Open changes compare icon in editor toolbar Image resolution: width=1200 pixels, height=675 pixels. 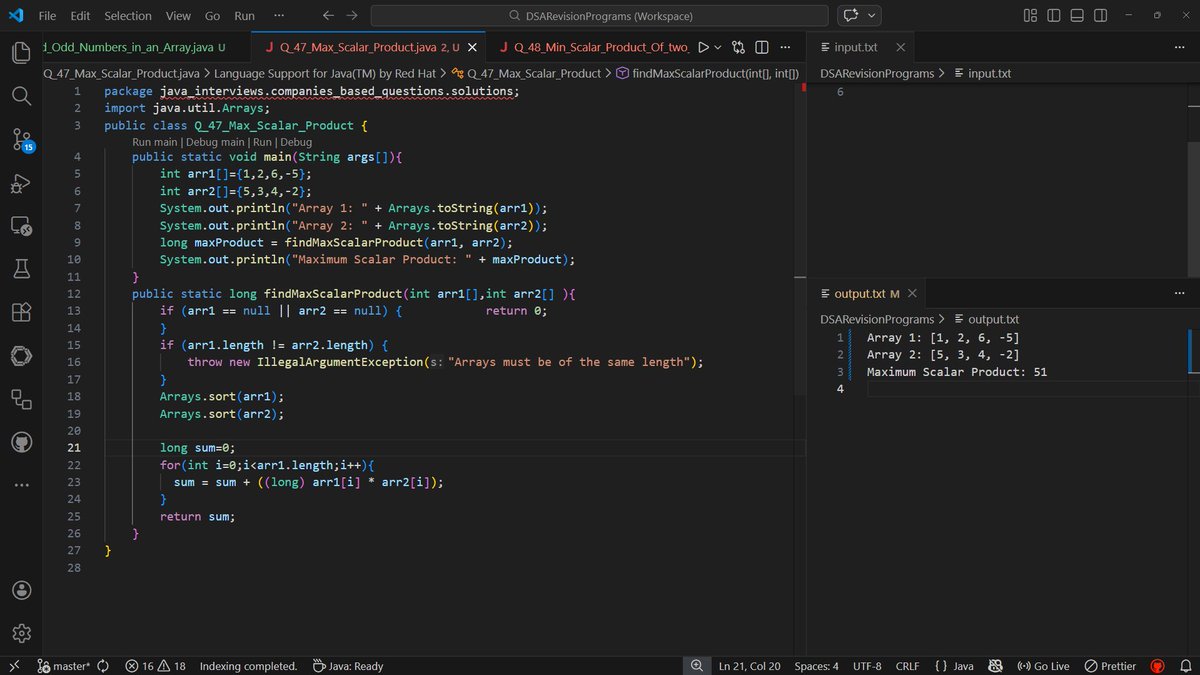pyautogui.click(x=739, y=47)
